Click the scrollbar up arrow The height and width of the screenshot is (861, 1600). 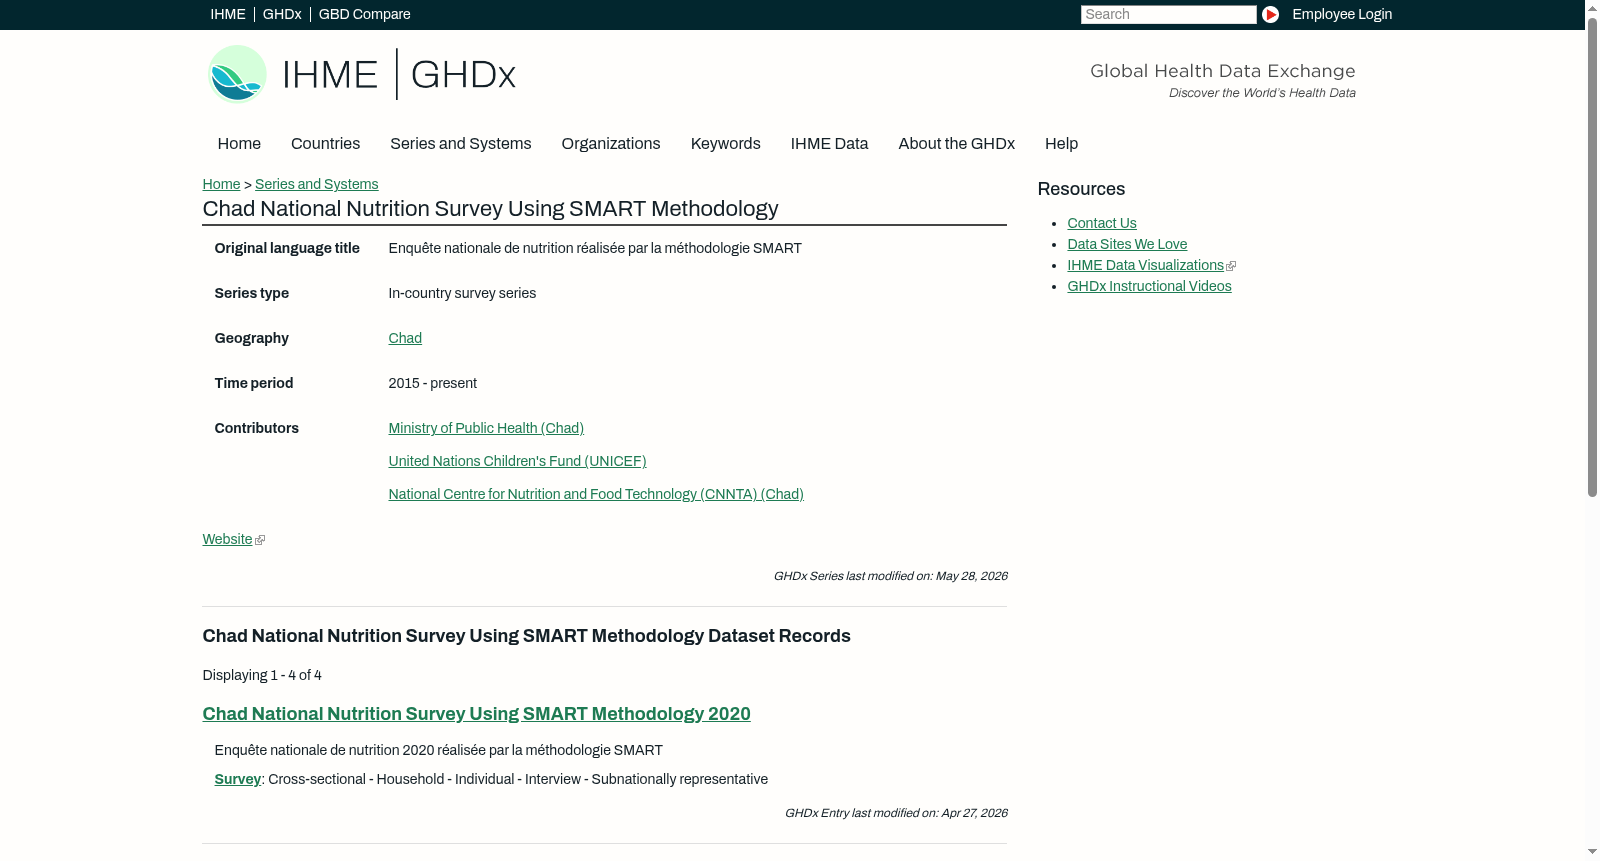click(1592, 8)
